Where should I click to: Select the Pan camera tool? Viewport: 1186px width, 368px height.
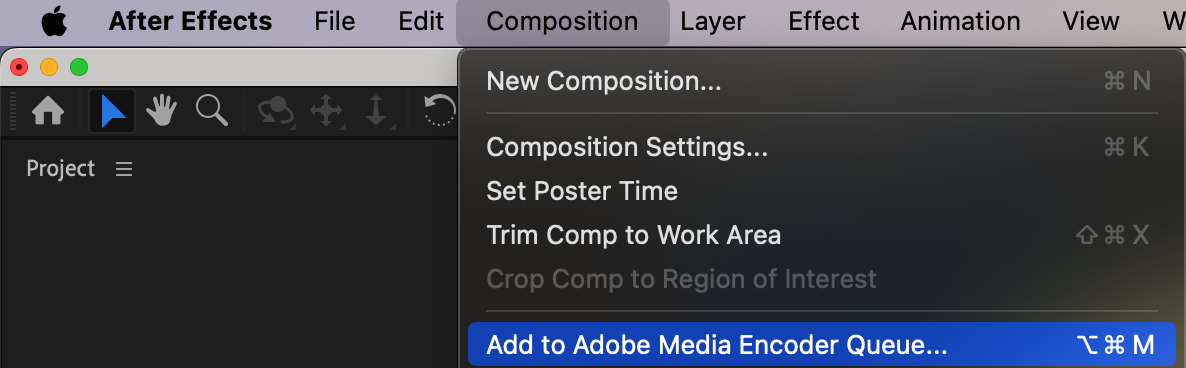tap(326, 112)
